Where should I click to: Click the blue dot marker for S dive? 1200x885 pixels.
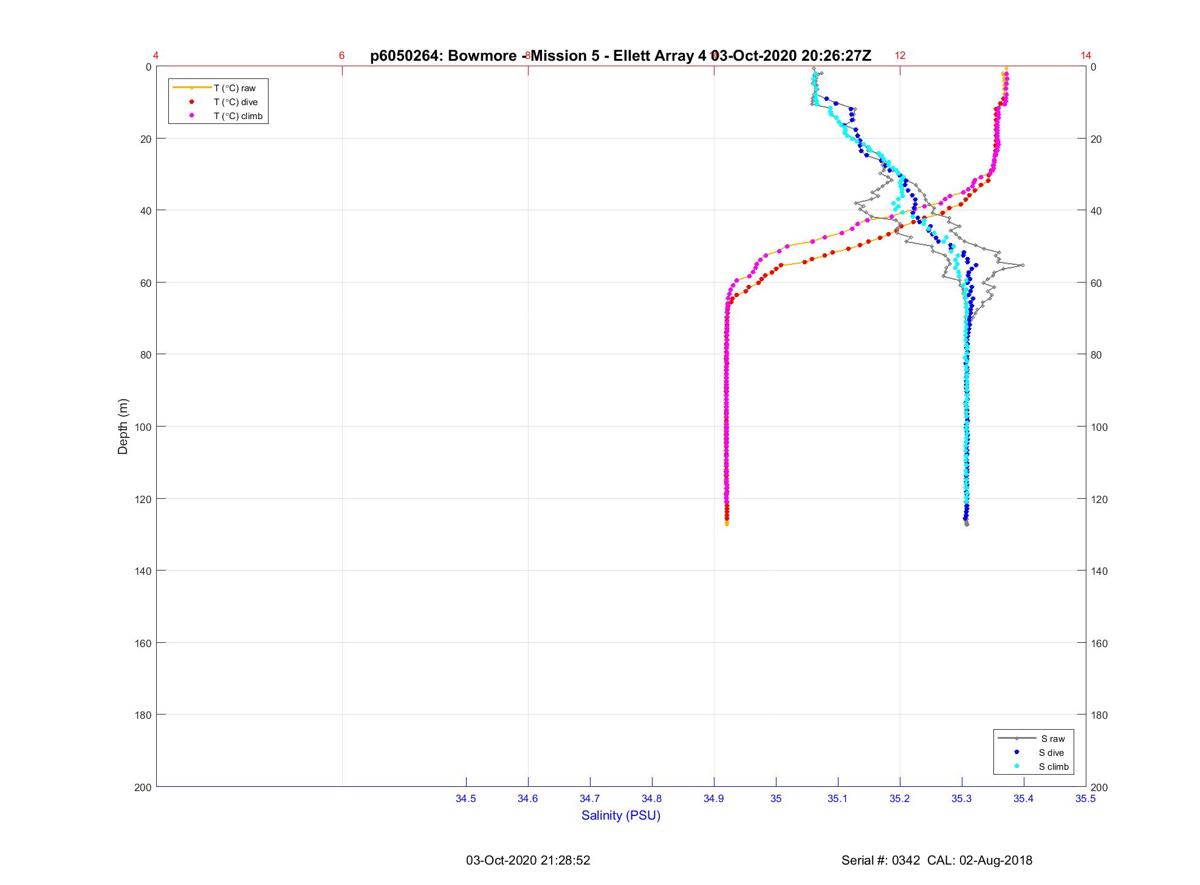point(1017,752)
